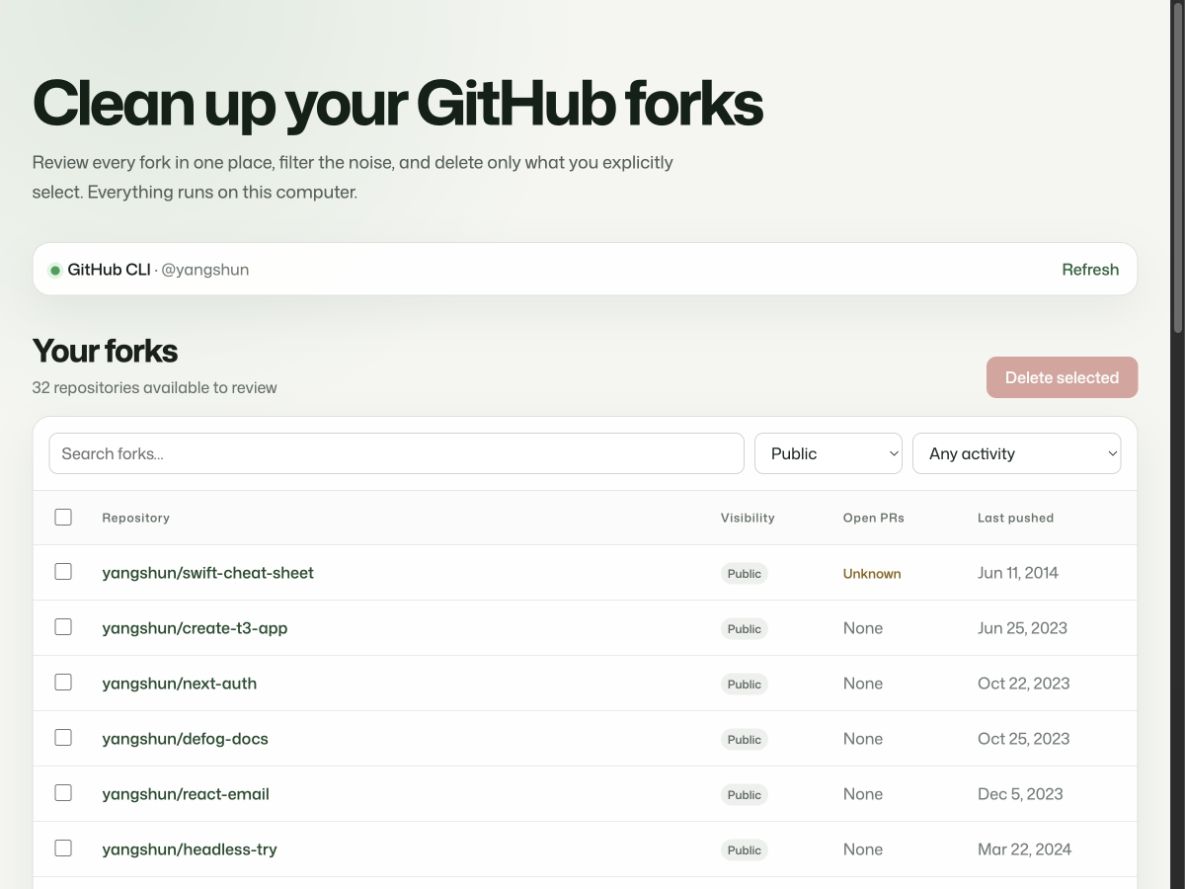Viewport: 1185px width, 889px height.
Task: Click the Delete selected button
Action: (1062, 377)
